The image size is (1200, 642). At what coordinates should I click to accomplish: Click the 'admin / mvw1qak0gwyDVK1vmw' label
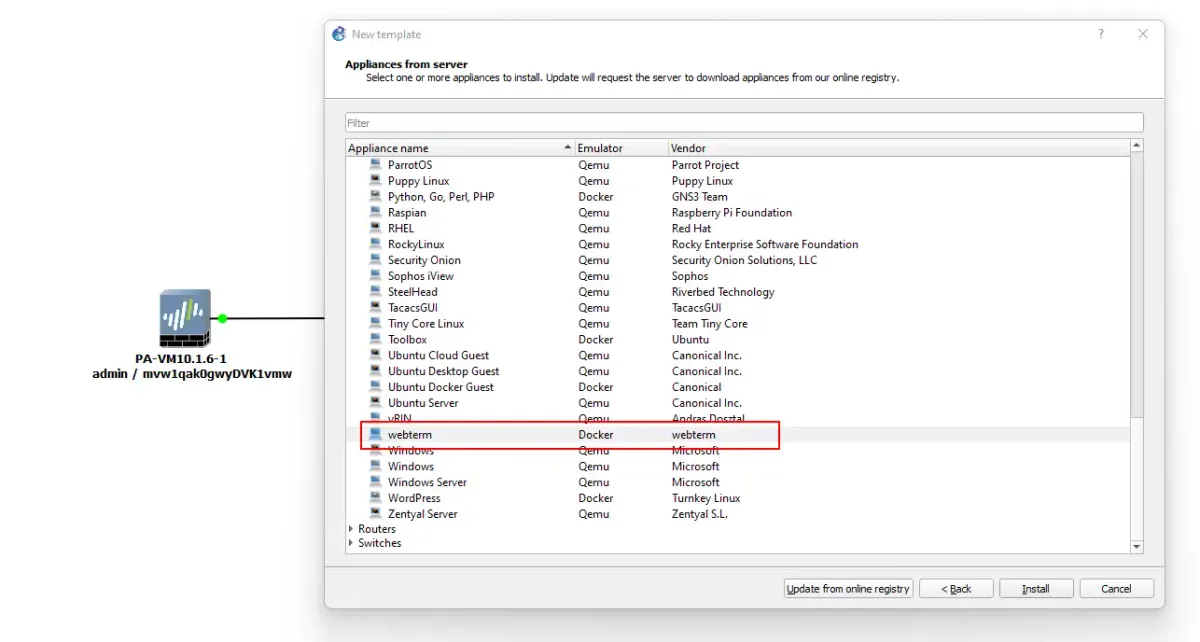click(x=192, y=374)
